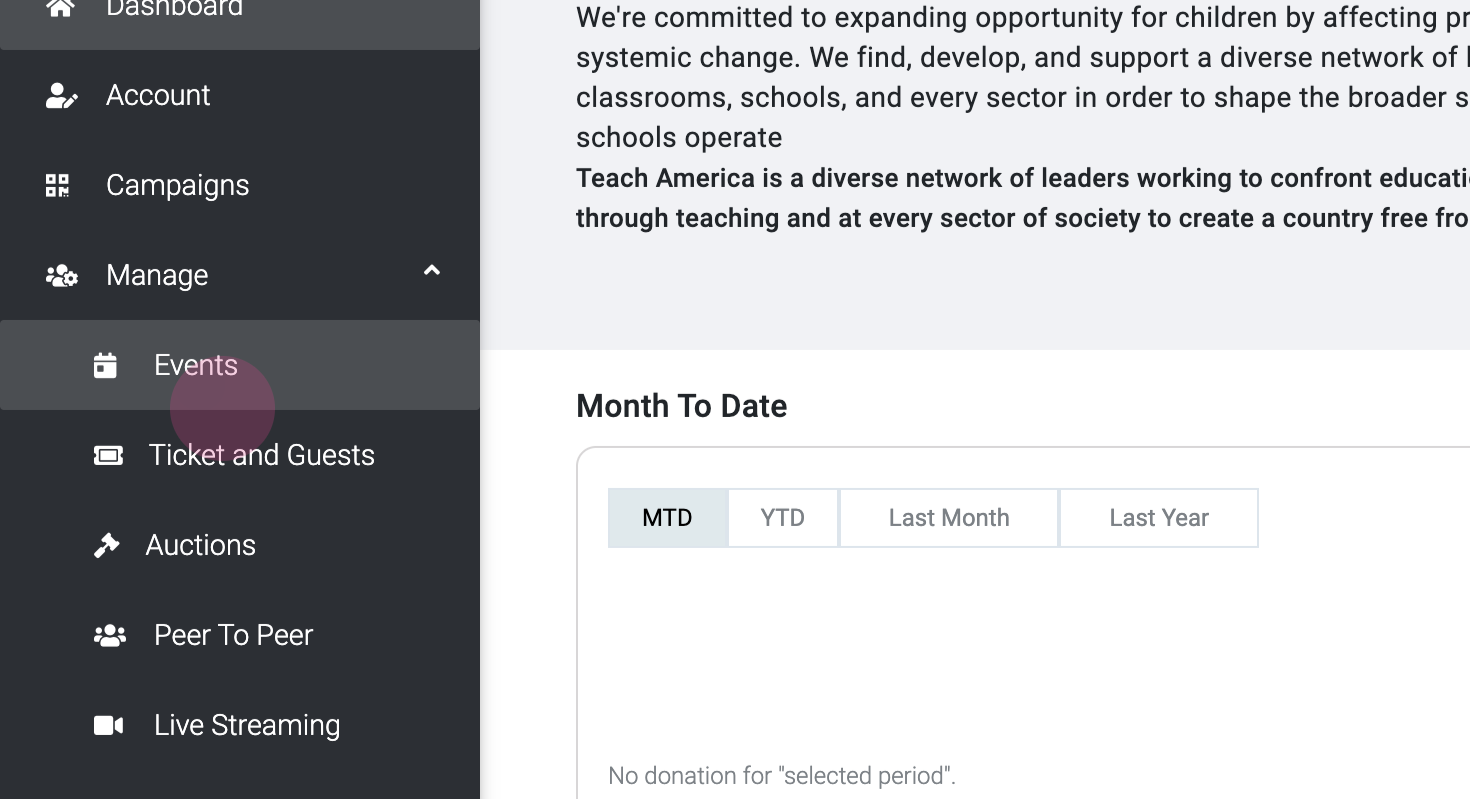Open the Auctions page link
1470x799 pixels.
[x=200, y=546]
